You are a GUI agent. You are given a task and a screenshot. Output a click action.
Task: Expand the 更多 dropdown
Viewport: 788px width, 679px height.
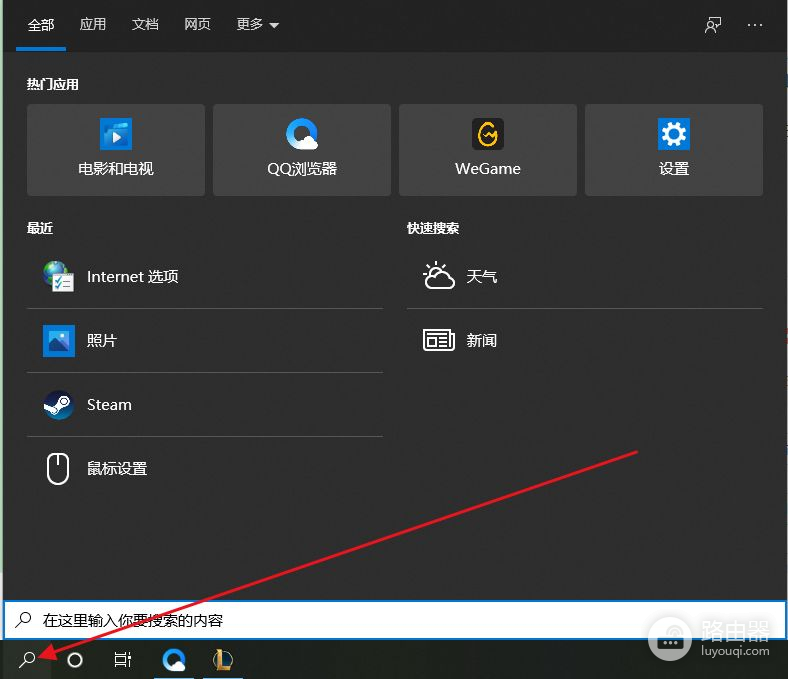pos(257,25)
